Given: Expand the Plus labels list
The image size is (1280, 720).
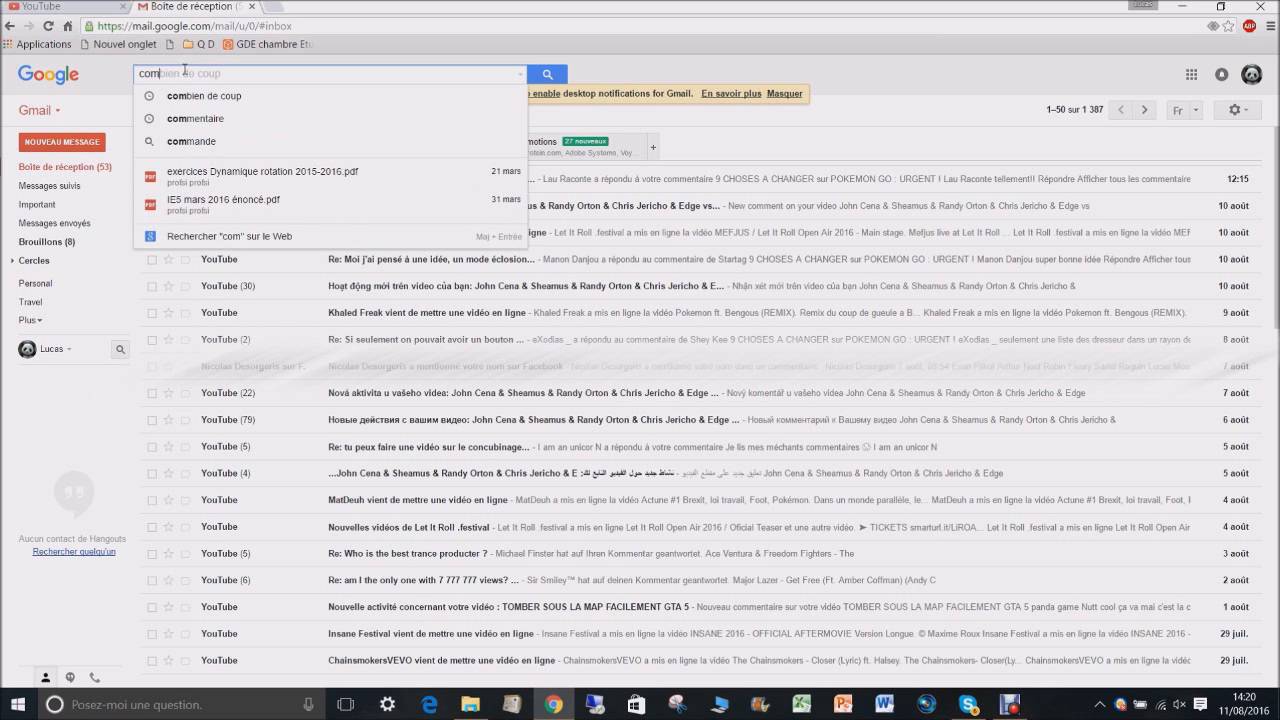Looking at the screenshot, I should [x=30, y=320].
